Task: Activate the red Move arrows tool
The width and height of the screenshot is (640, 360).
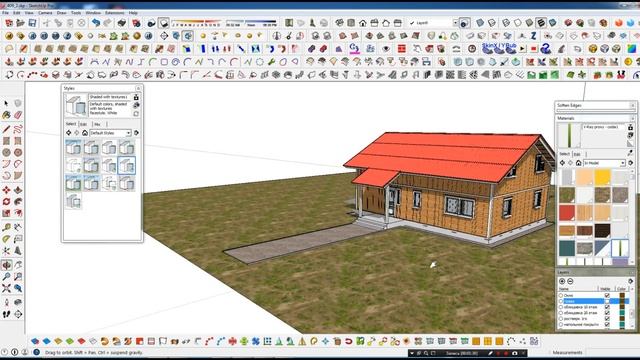Action: pyautogui.click(x=6, y=190)
